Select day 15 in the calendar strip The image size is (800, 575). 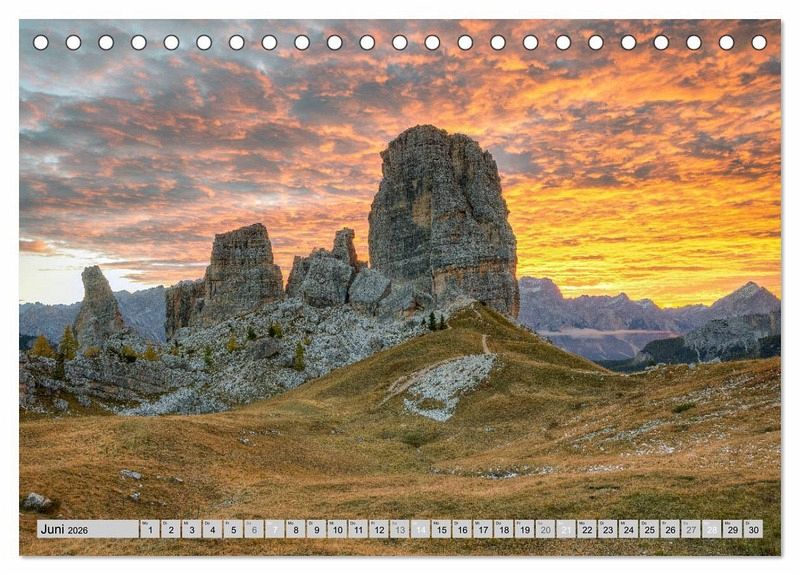441,529
